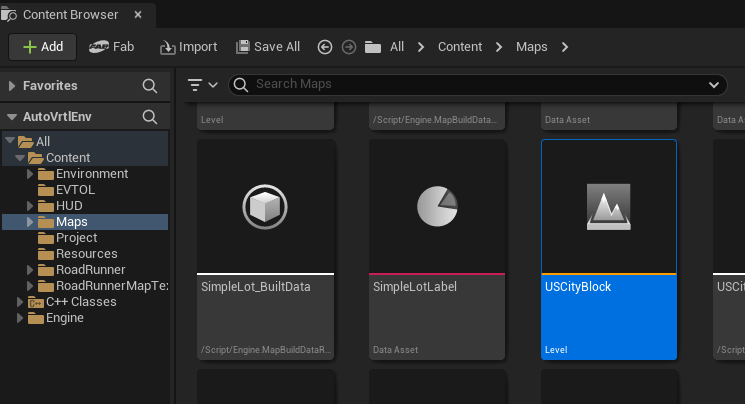Viewport: 745px width, 404px height.
Task: Save all assets with Save All
Action: point(267,47)
